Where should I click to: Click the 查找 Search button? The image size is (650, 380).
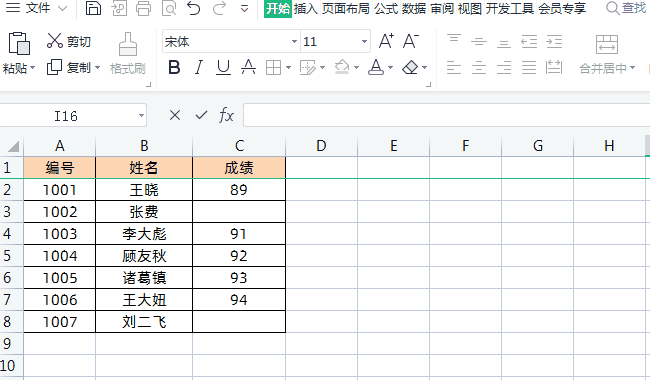[x=626, y=8]
